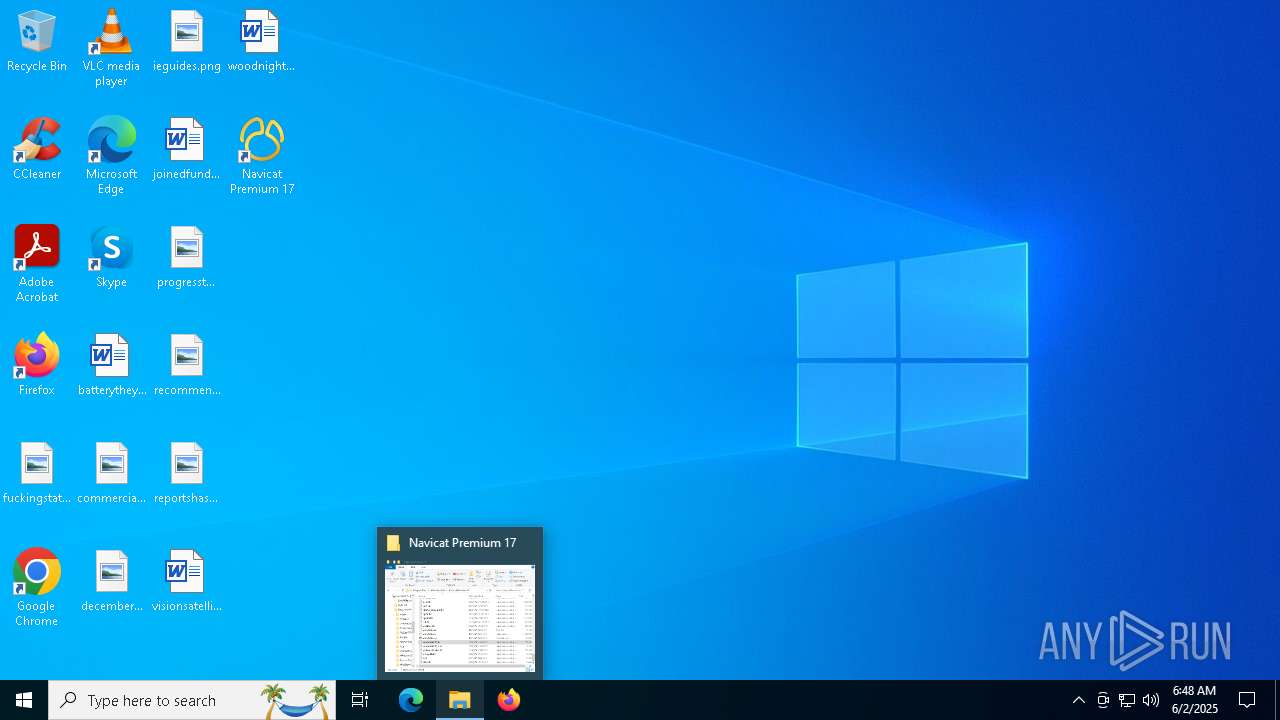Viewport: 1280px width, 720px height.
Task: Select the ieguides.png file icon
Action: click(187, 42)
